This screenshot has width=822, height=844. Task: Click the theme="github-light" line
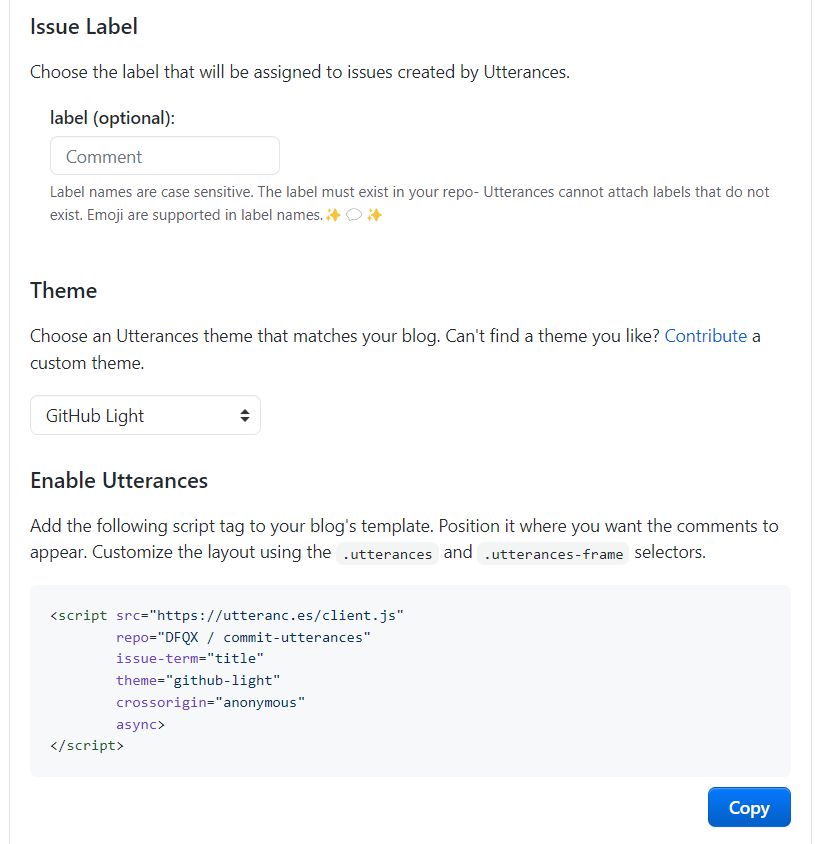[198, 680]
